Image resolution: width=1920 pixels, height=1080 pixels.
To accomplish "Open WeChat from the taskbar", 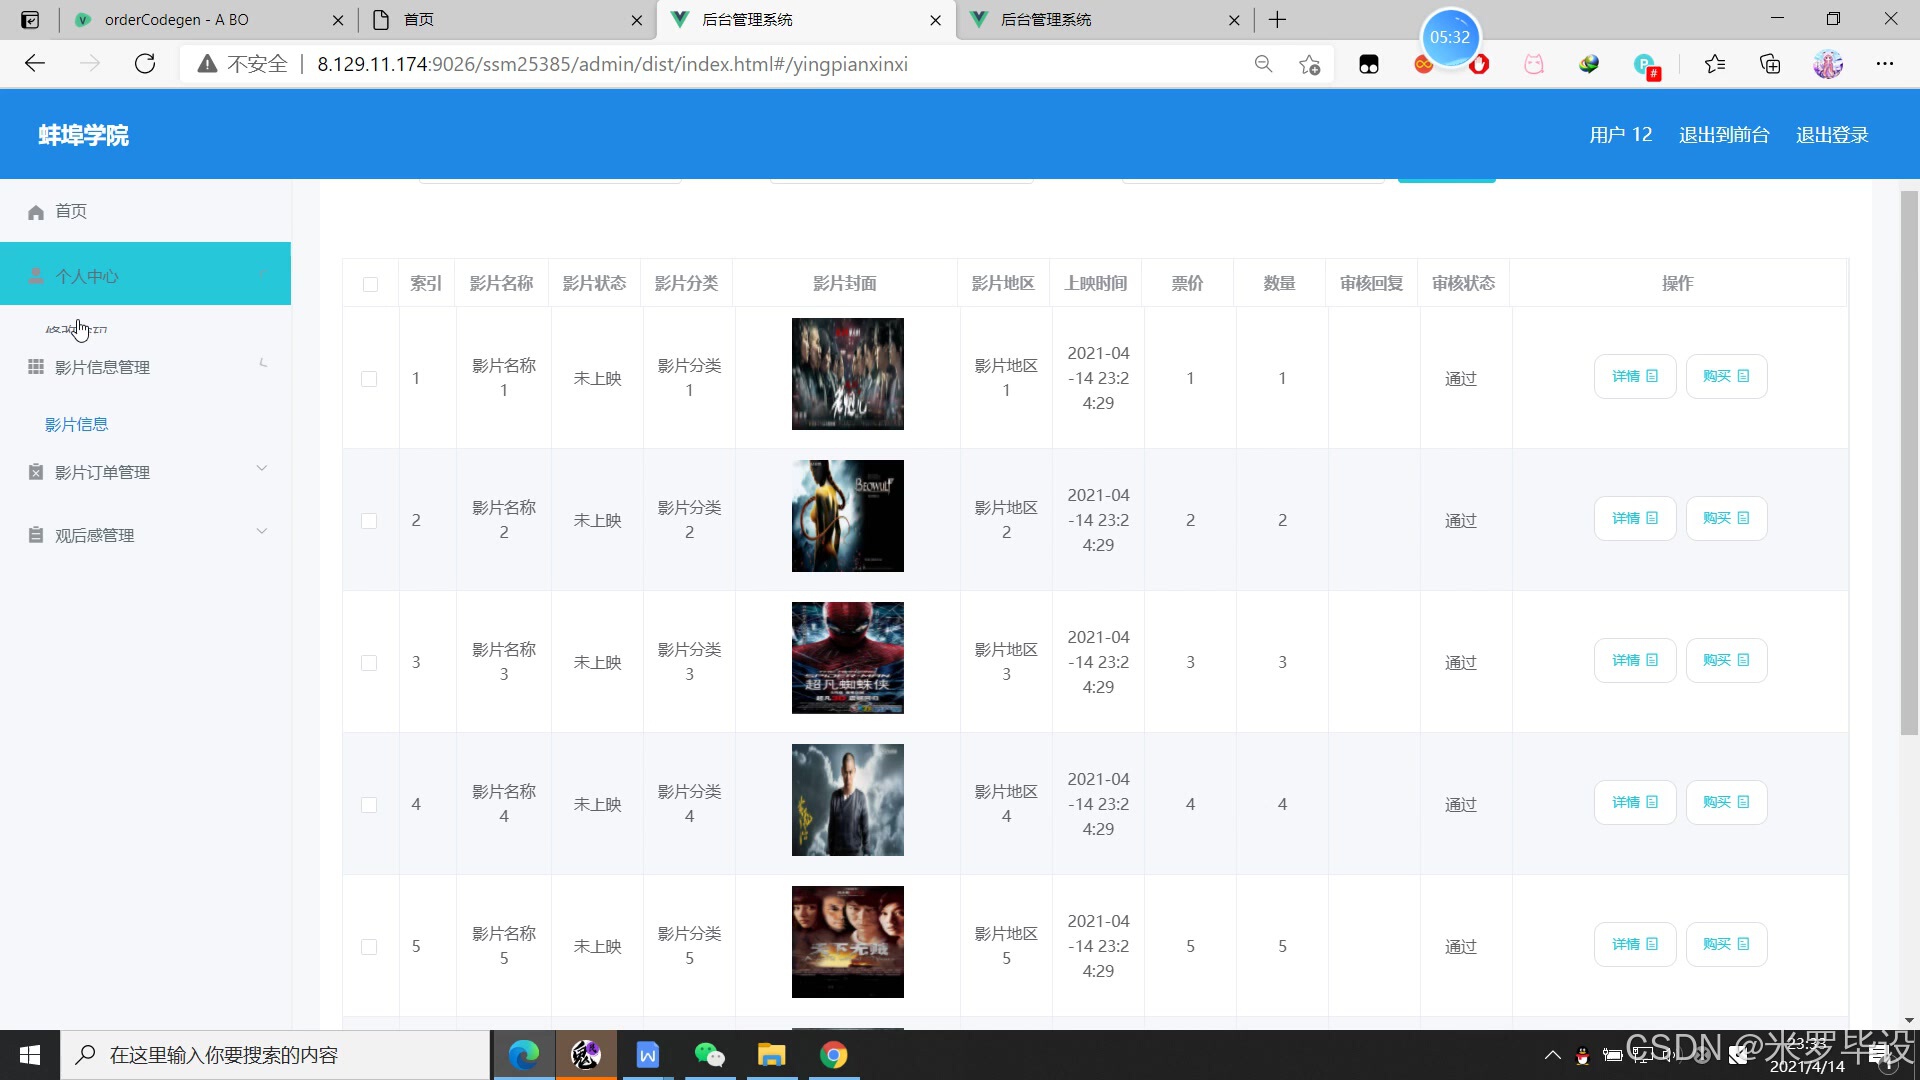I will pyautogui.click(x=709, y=1055).
